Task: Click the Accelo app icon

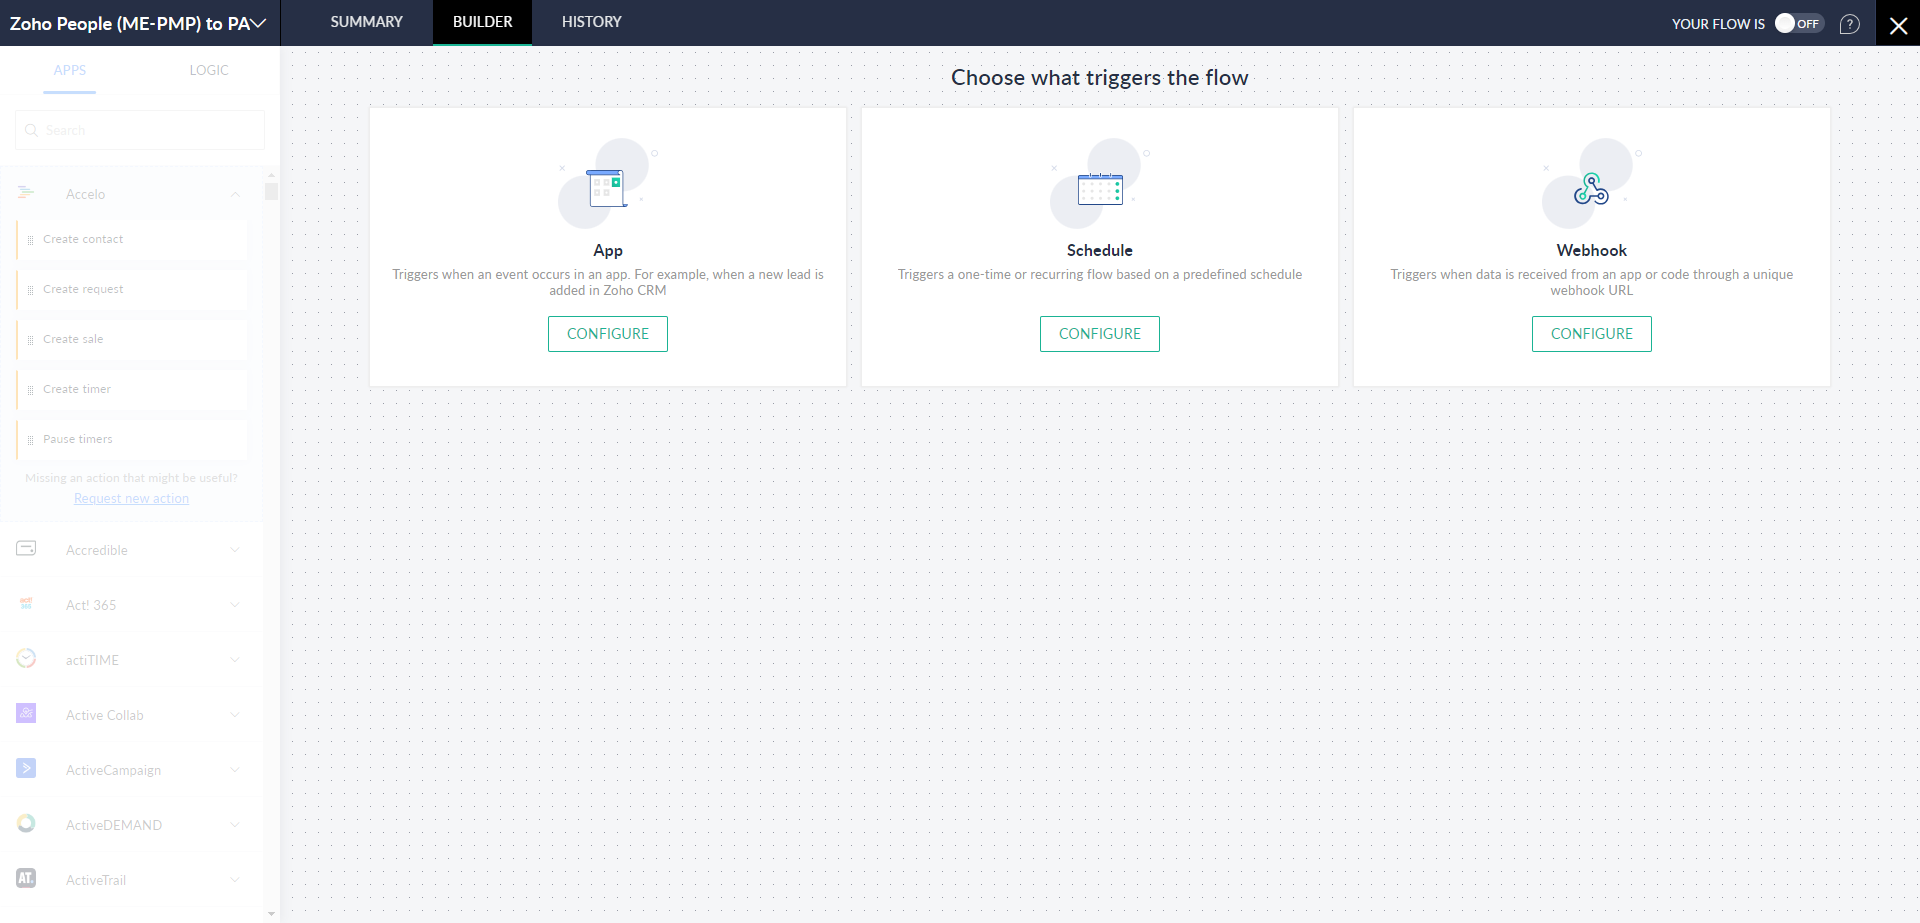Action: (26, 192)
